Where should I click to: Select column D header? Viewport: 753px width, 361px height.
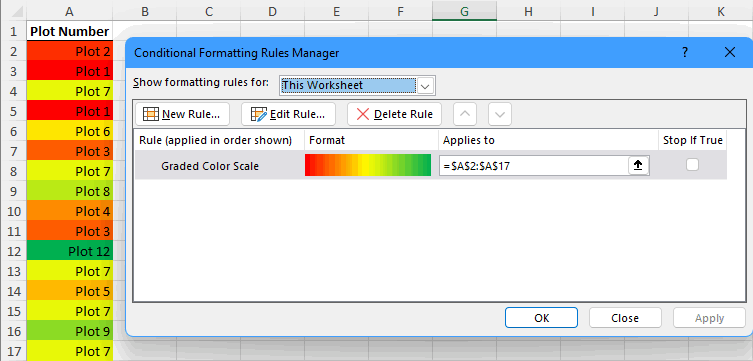pyautogui.click(x=272, y=12)
